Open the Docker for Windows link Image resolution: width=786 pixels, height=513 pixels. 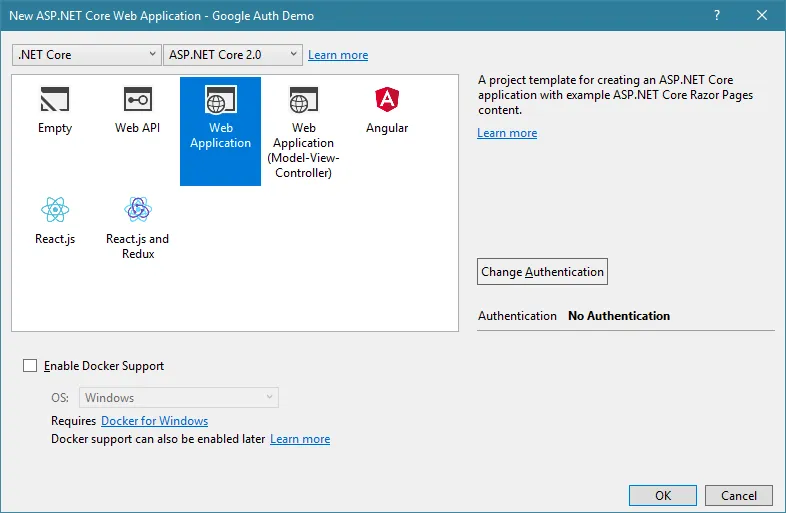154,421
